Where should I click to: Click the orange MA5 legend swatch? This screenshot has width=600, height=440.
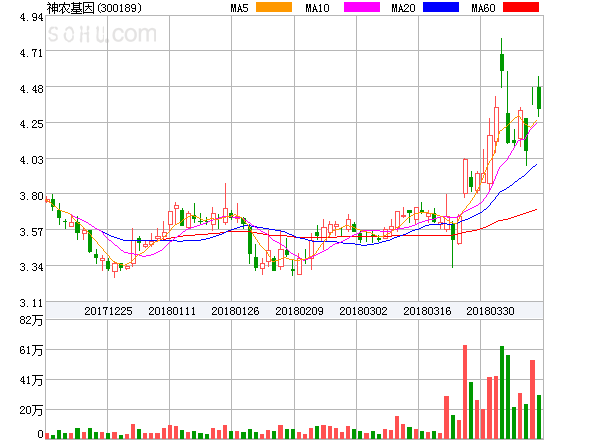274,7
